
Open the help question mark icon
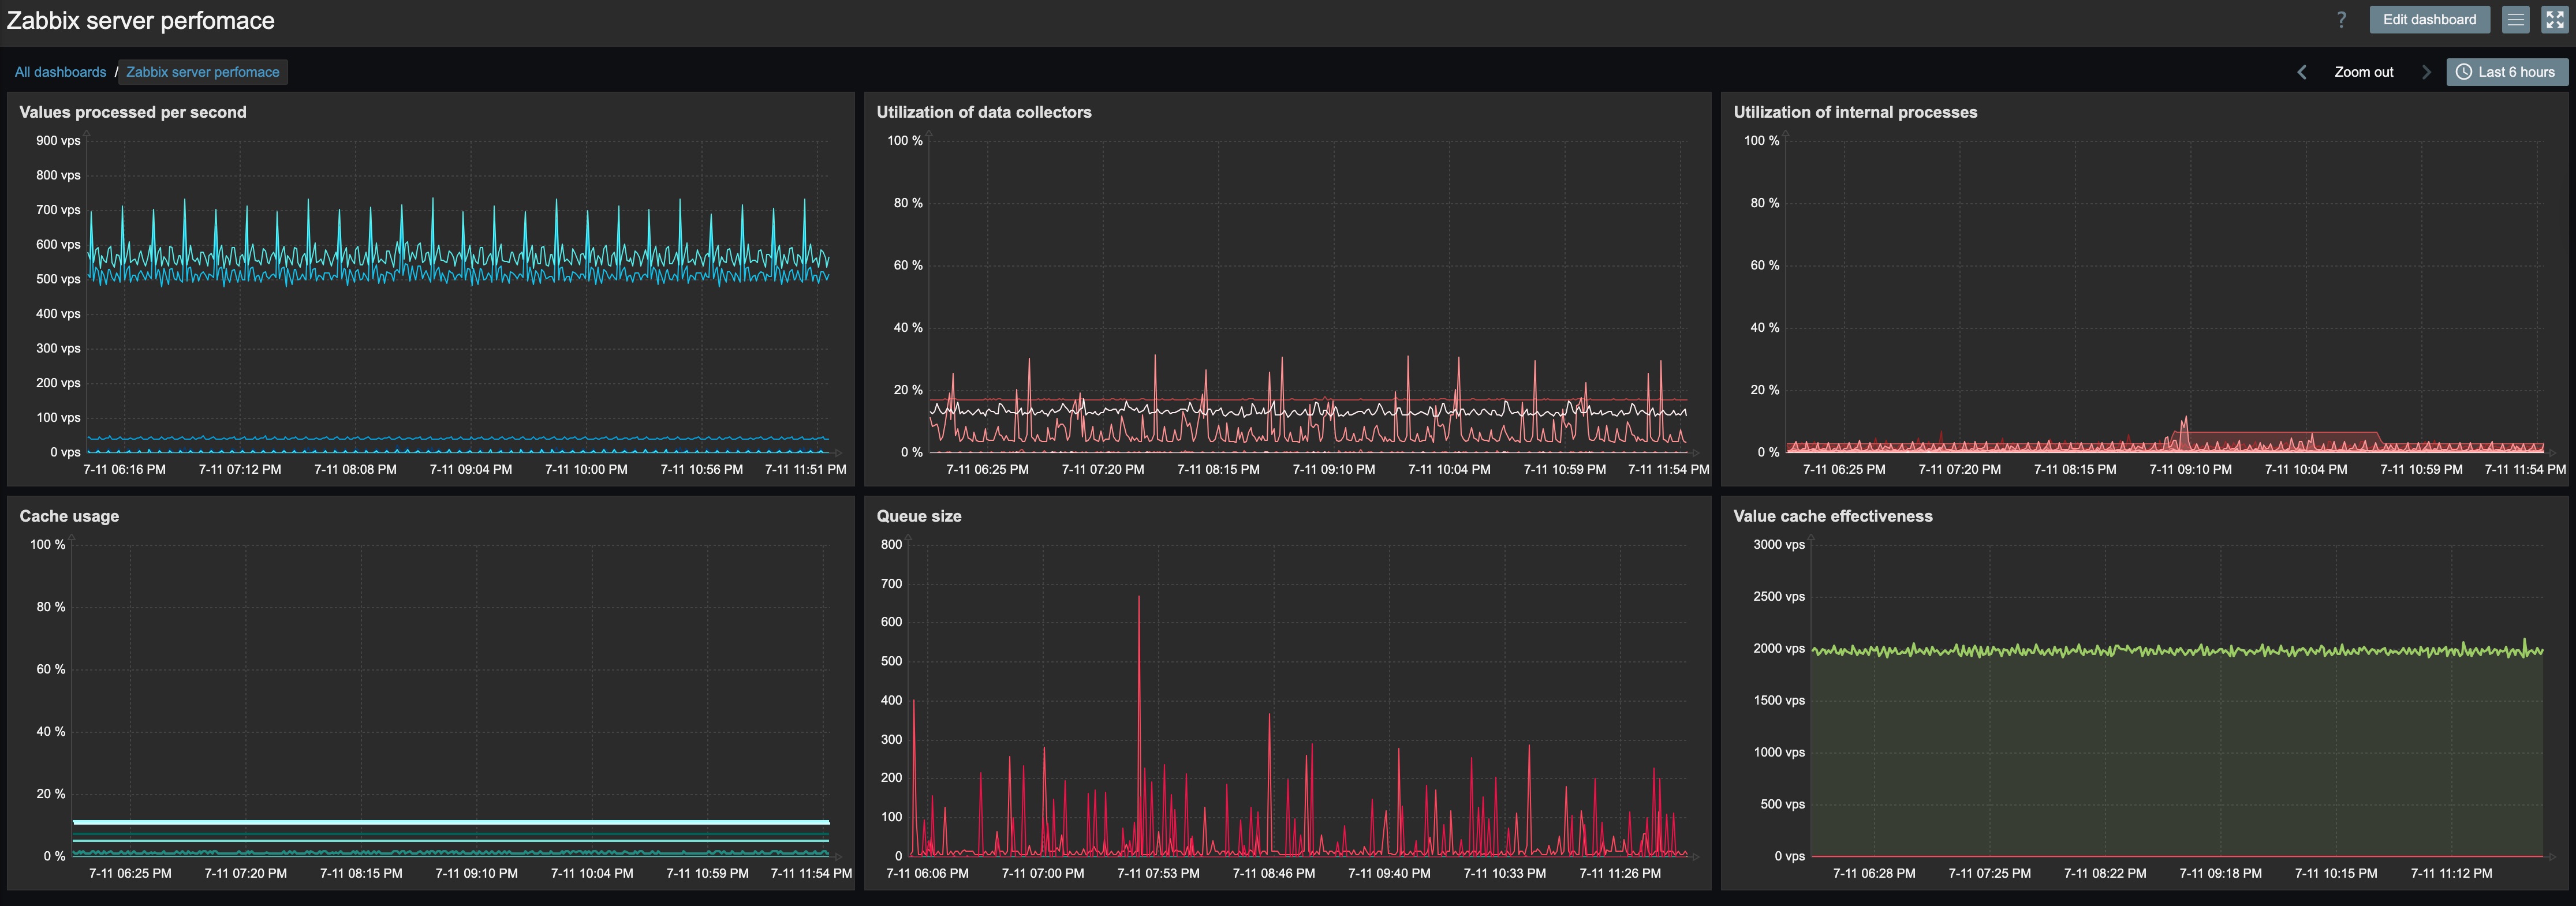coord(2341,20)
